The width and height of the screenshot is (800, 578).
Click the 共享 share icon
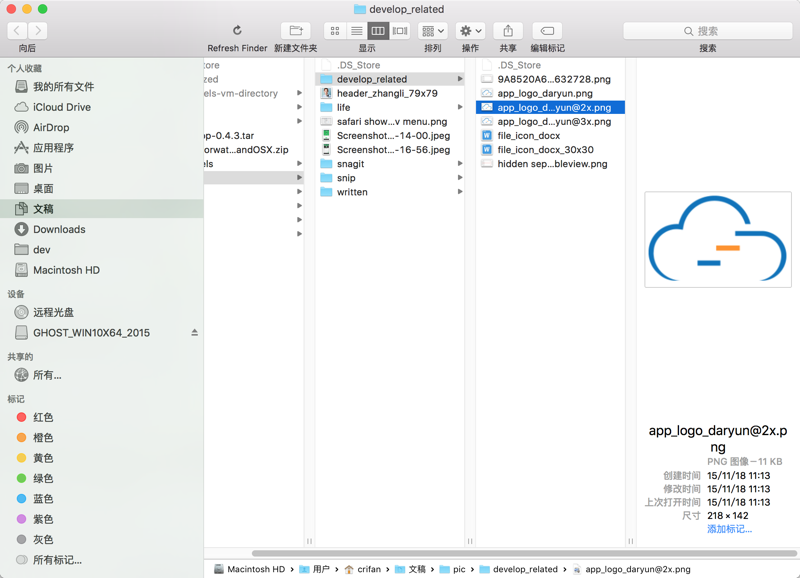coord(508,31)
